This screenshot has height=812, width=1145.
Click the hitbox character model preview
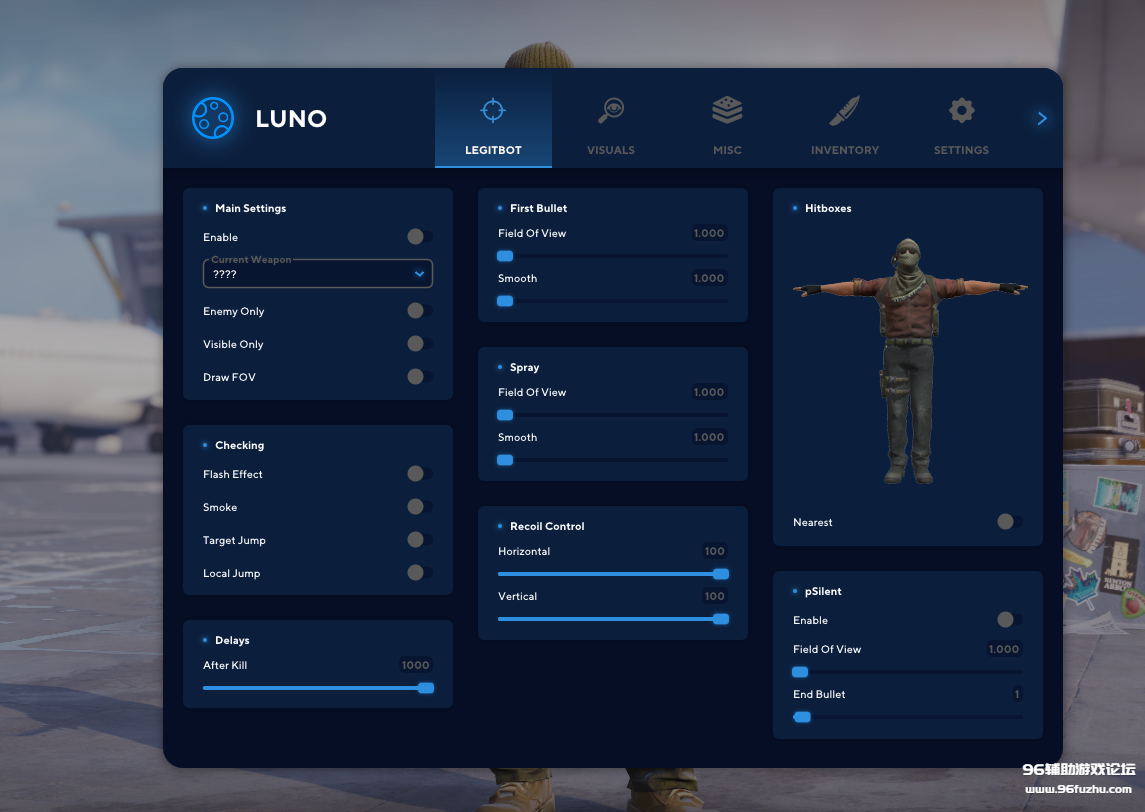908,362
